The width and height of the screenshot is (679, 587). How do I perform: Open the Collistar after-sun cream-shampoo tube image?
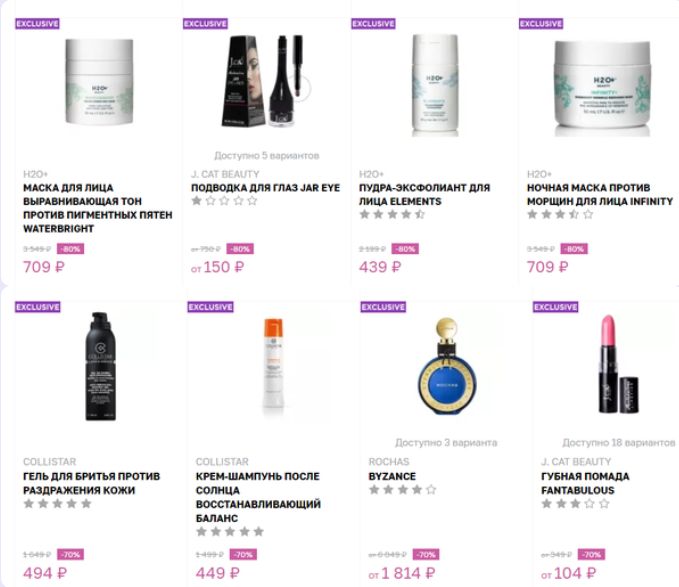[273, 363]
